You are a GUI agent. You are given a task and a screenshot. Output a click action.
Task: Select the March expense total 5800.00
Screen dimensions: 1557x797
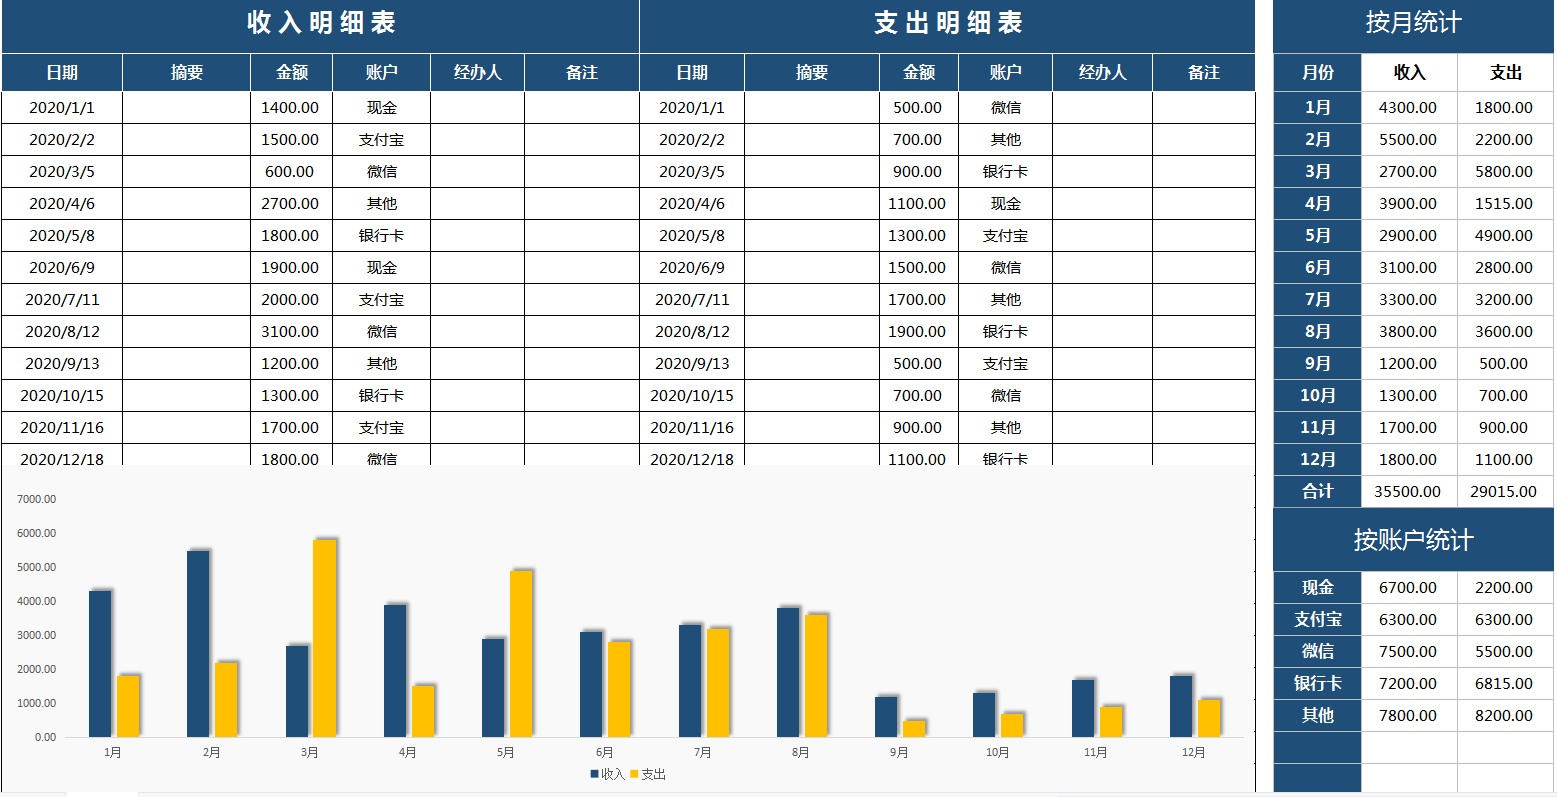pos(1504,171)
